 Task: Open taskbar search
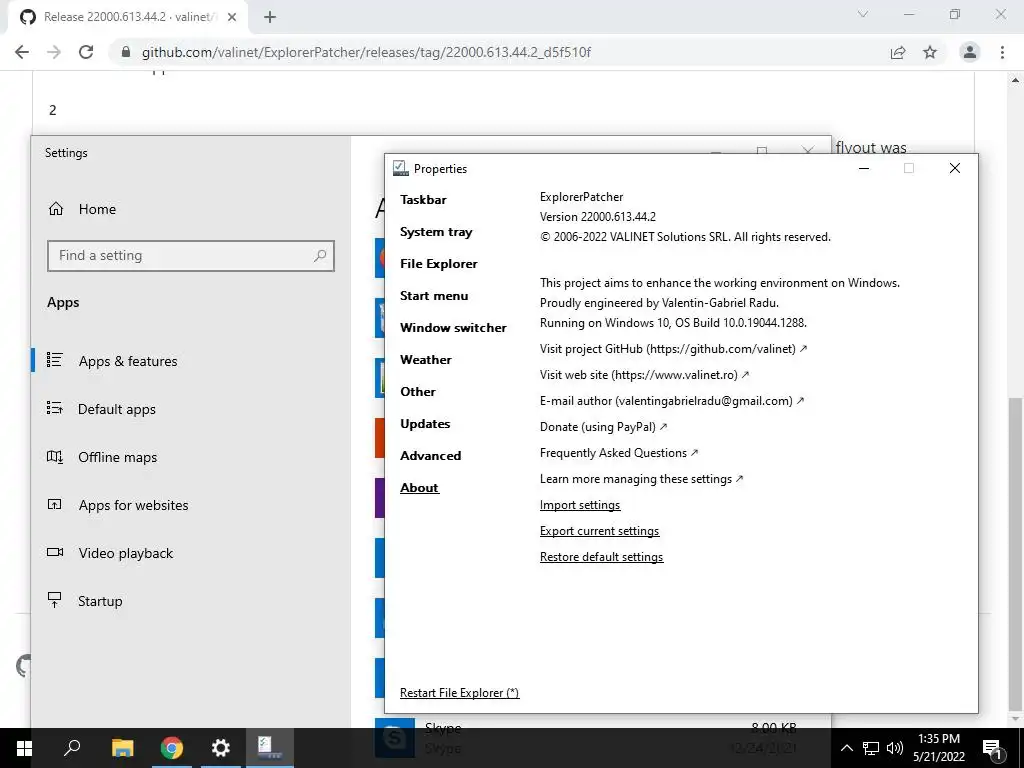(72, 748)
